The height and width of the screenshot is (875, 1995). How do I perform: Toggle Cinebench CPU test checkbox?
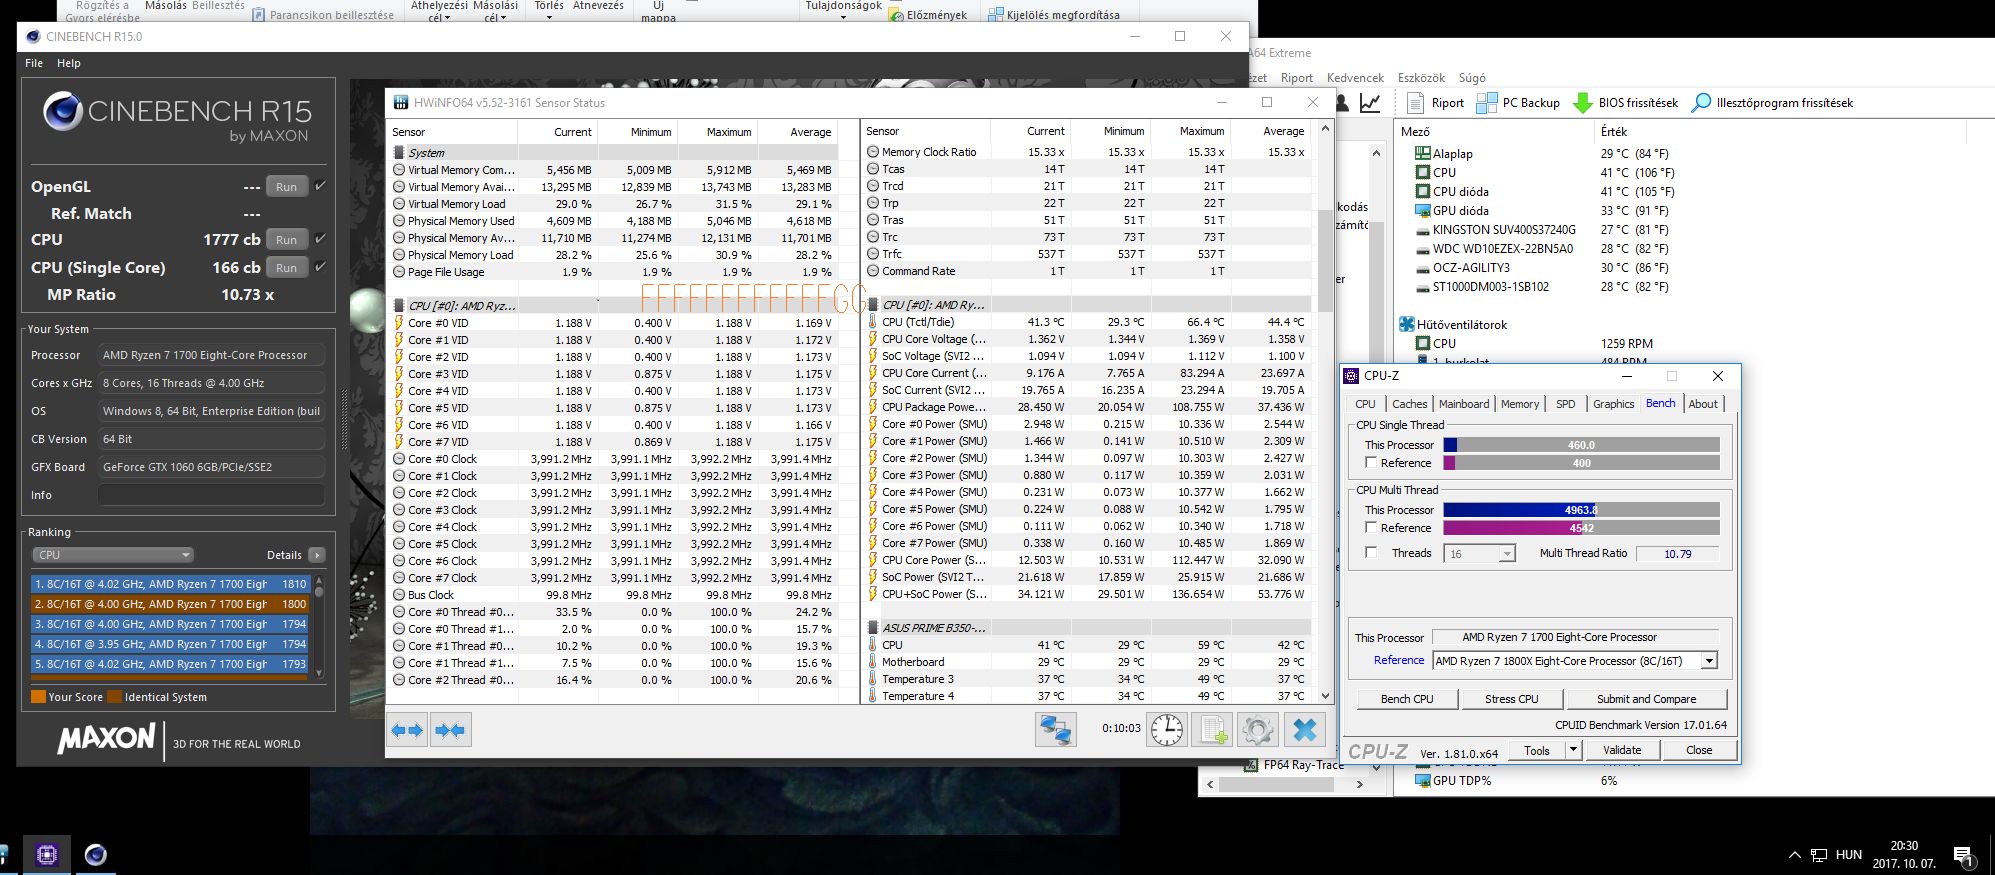[x=320, y=239]
